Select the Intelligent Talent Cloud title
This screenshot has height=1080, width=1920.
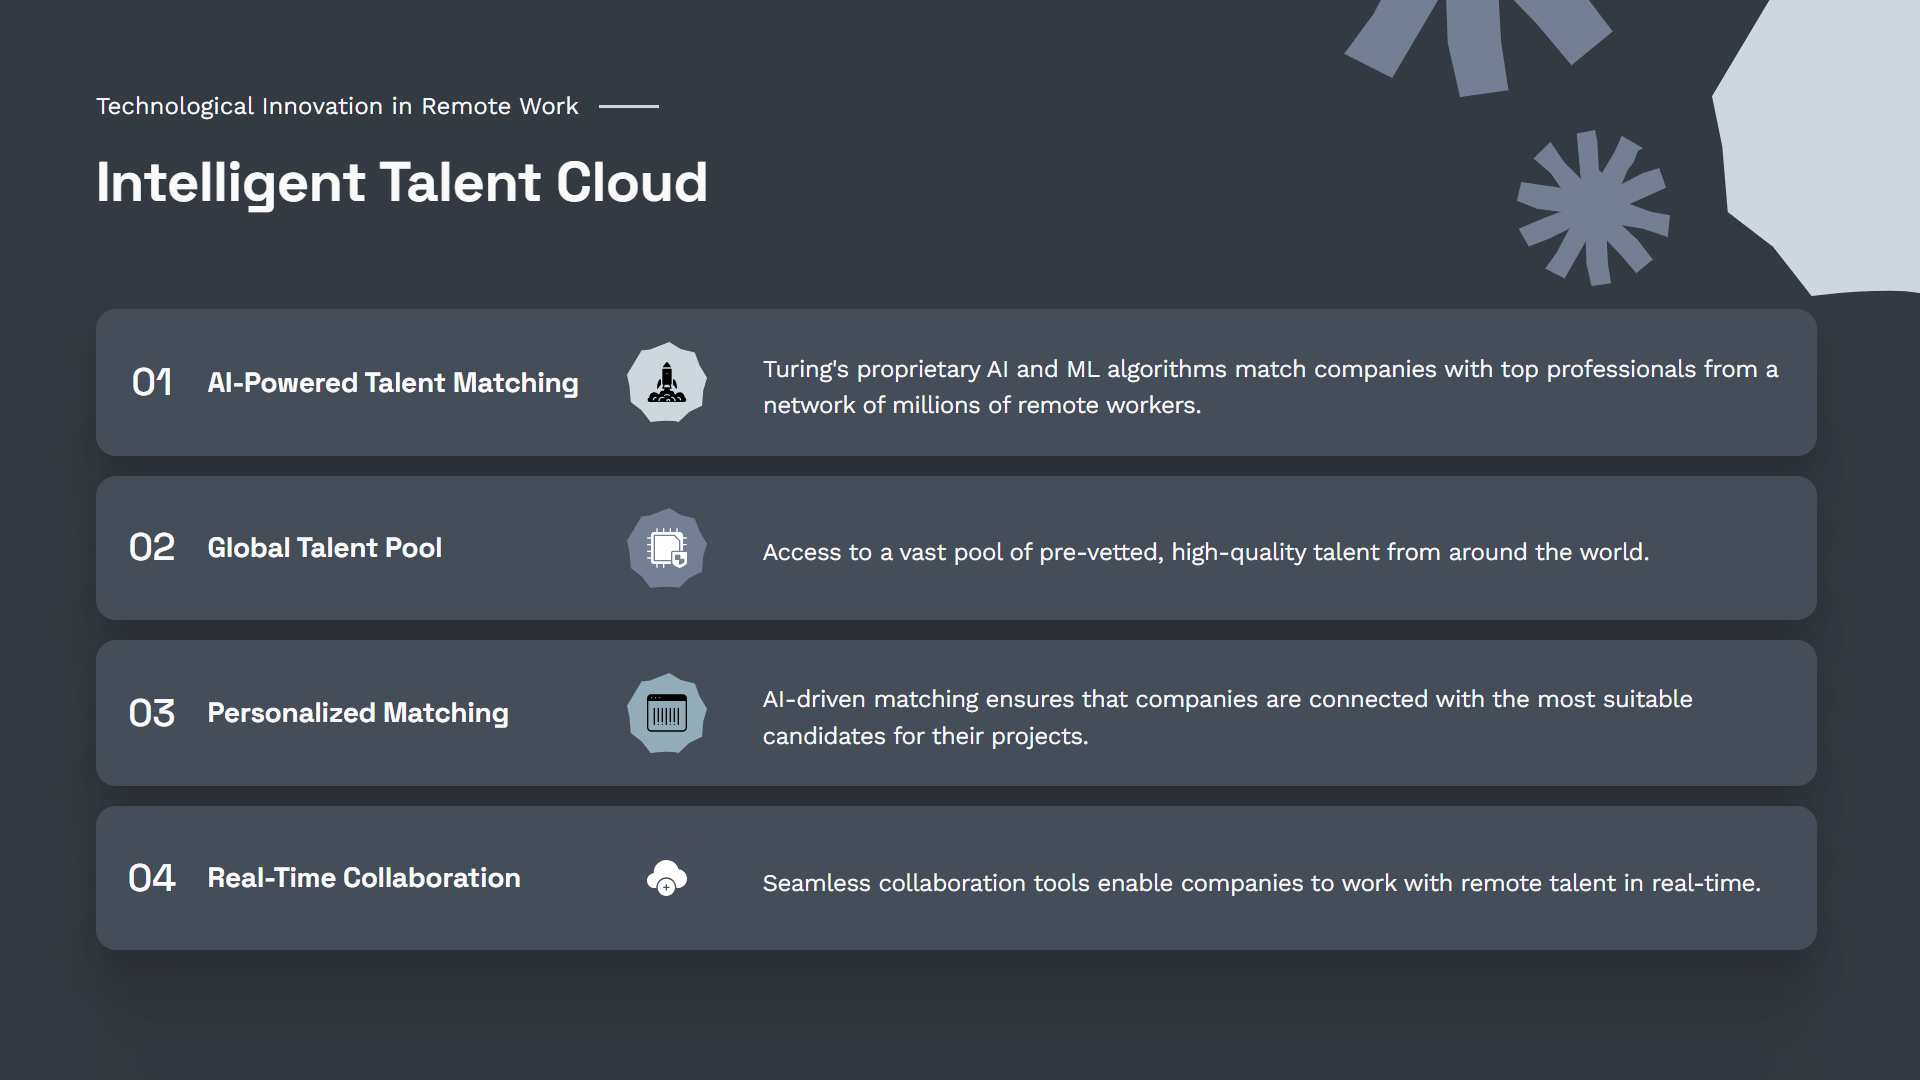pos(402,183)
